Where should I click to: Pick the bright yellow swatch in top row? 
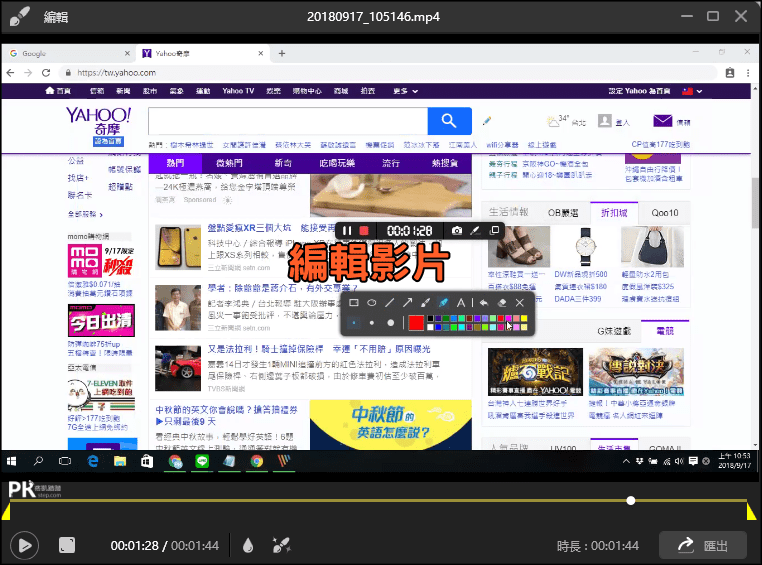pos(524,319)
